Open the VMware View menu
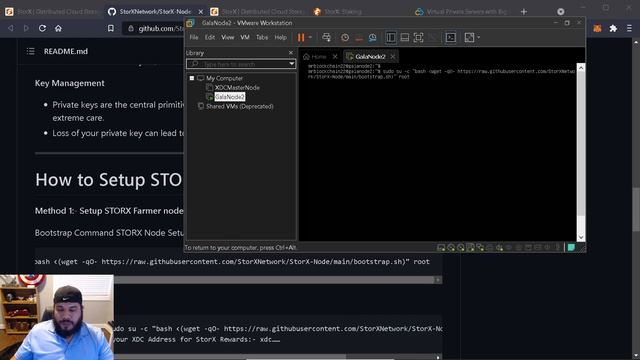640x360 pixels. (228, 37)
